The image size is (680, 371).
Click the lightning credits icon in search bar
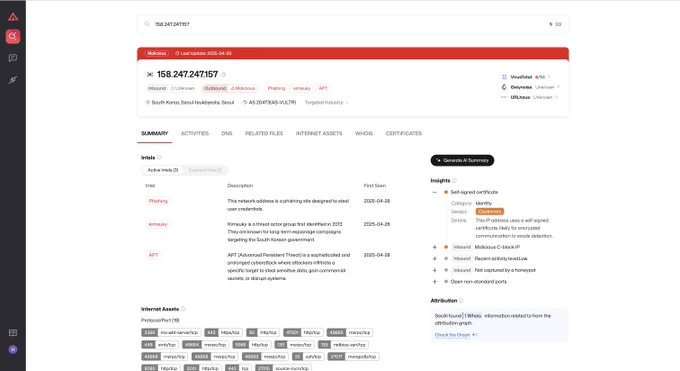(550, 24)
